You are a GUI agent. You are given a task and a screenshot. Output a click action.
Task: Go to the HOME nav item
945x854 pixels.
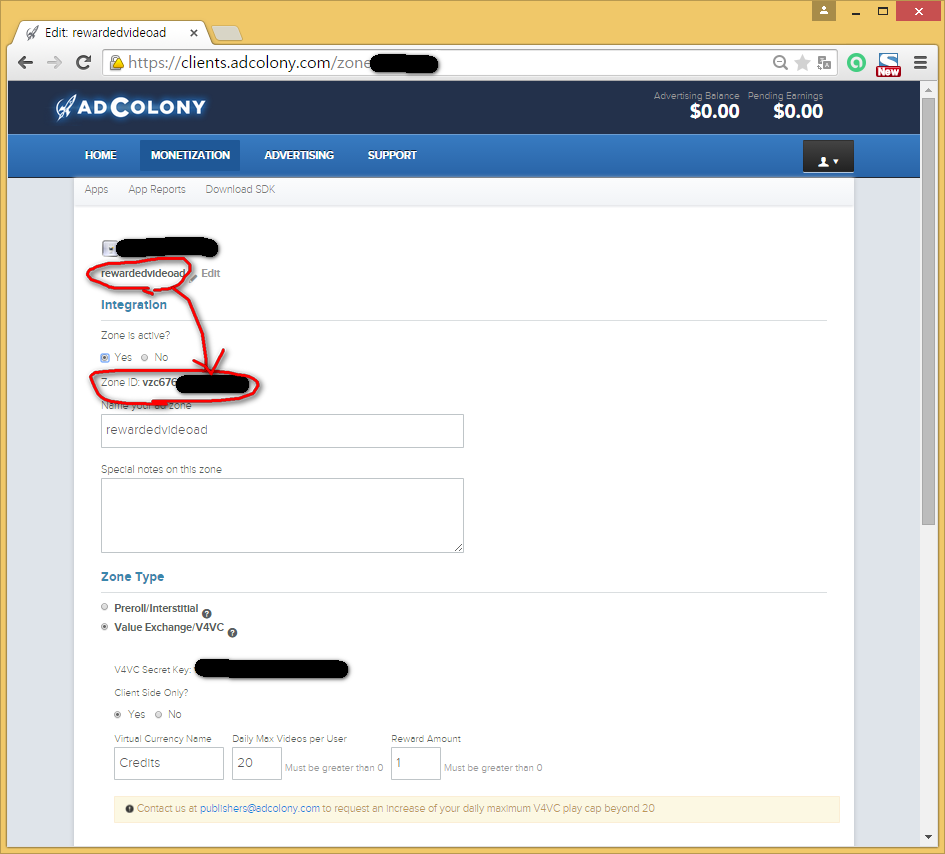click(101, 155)
